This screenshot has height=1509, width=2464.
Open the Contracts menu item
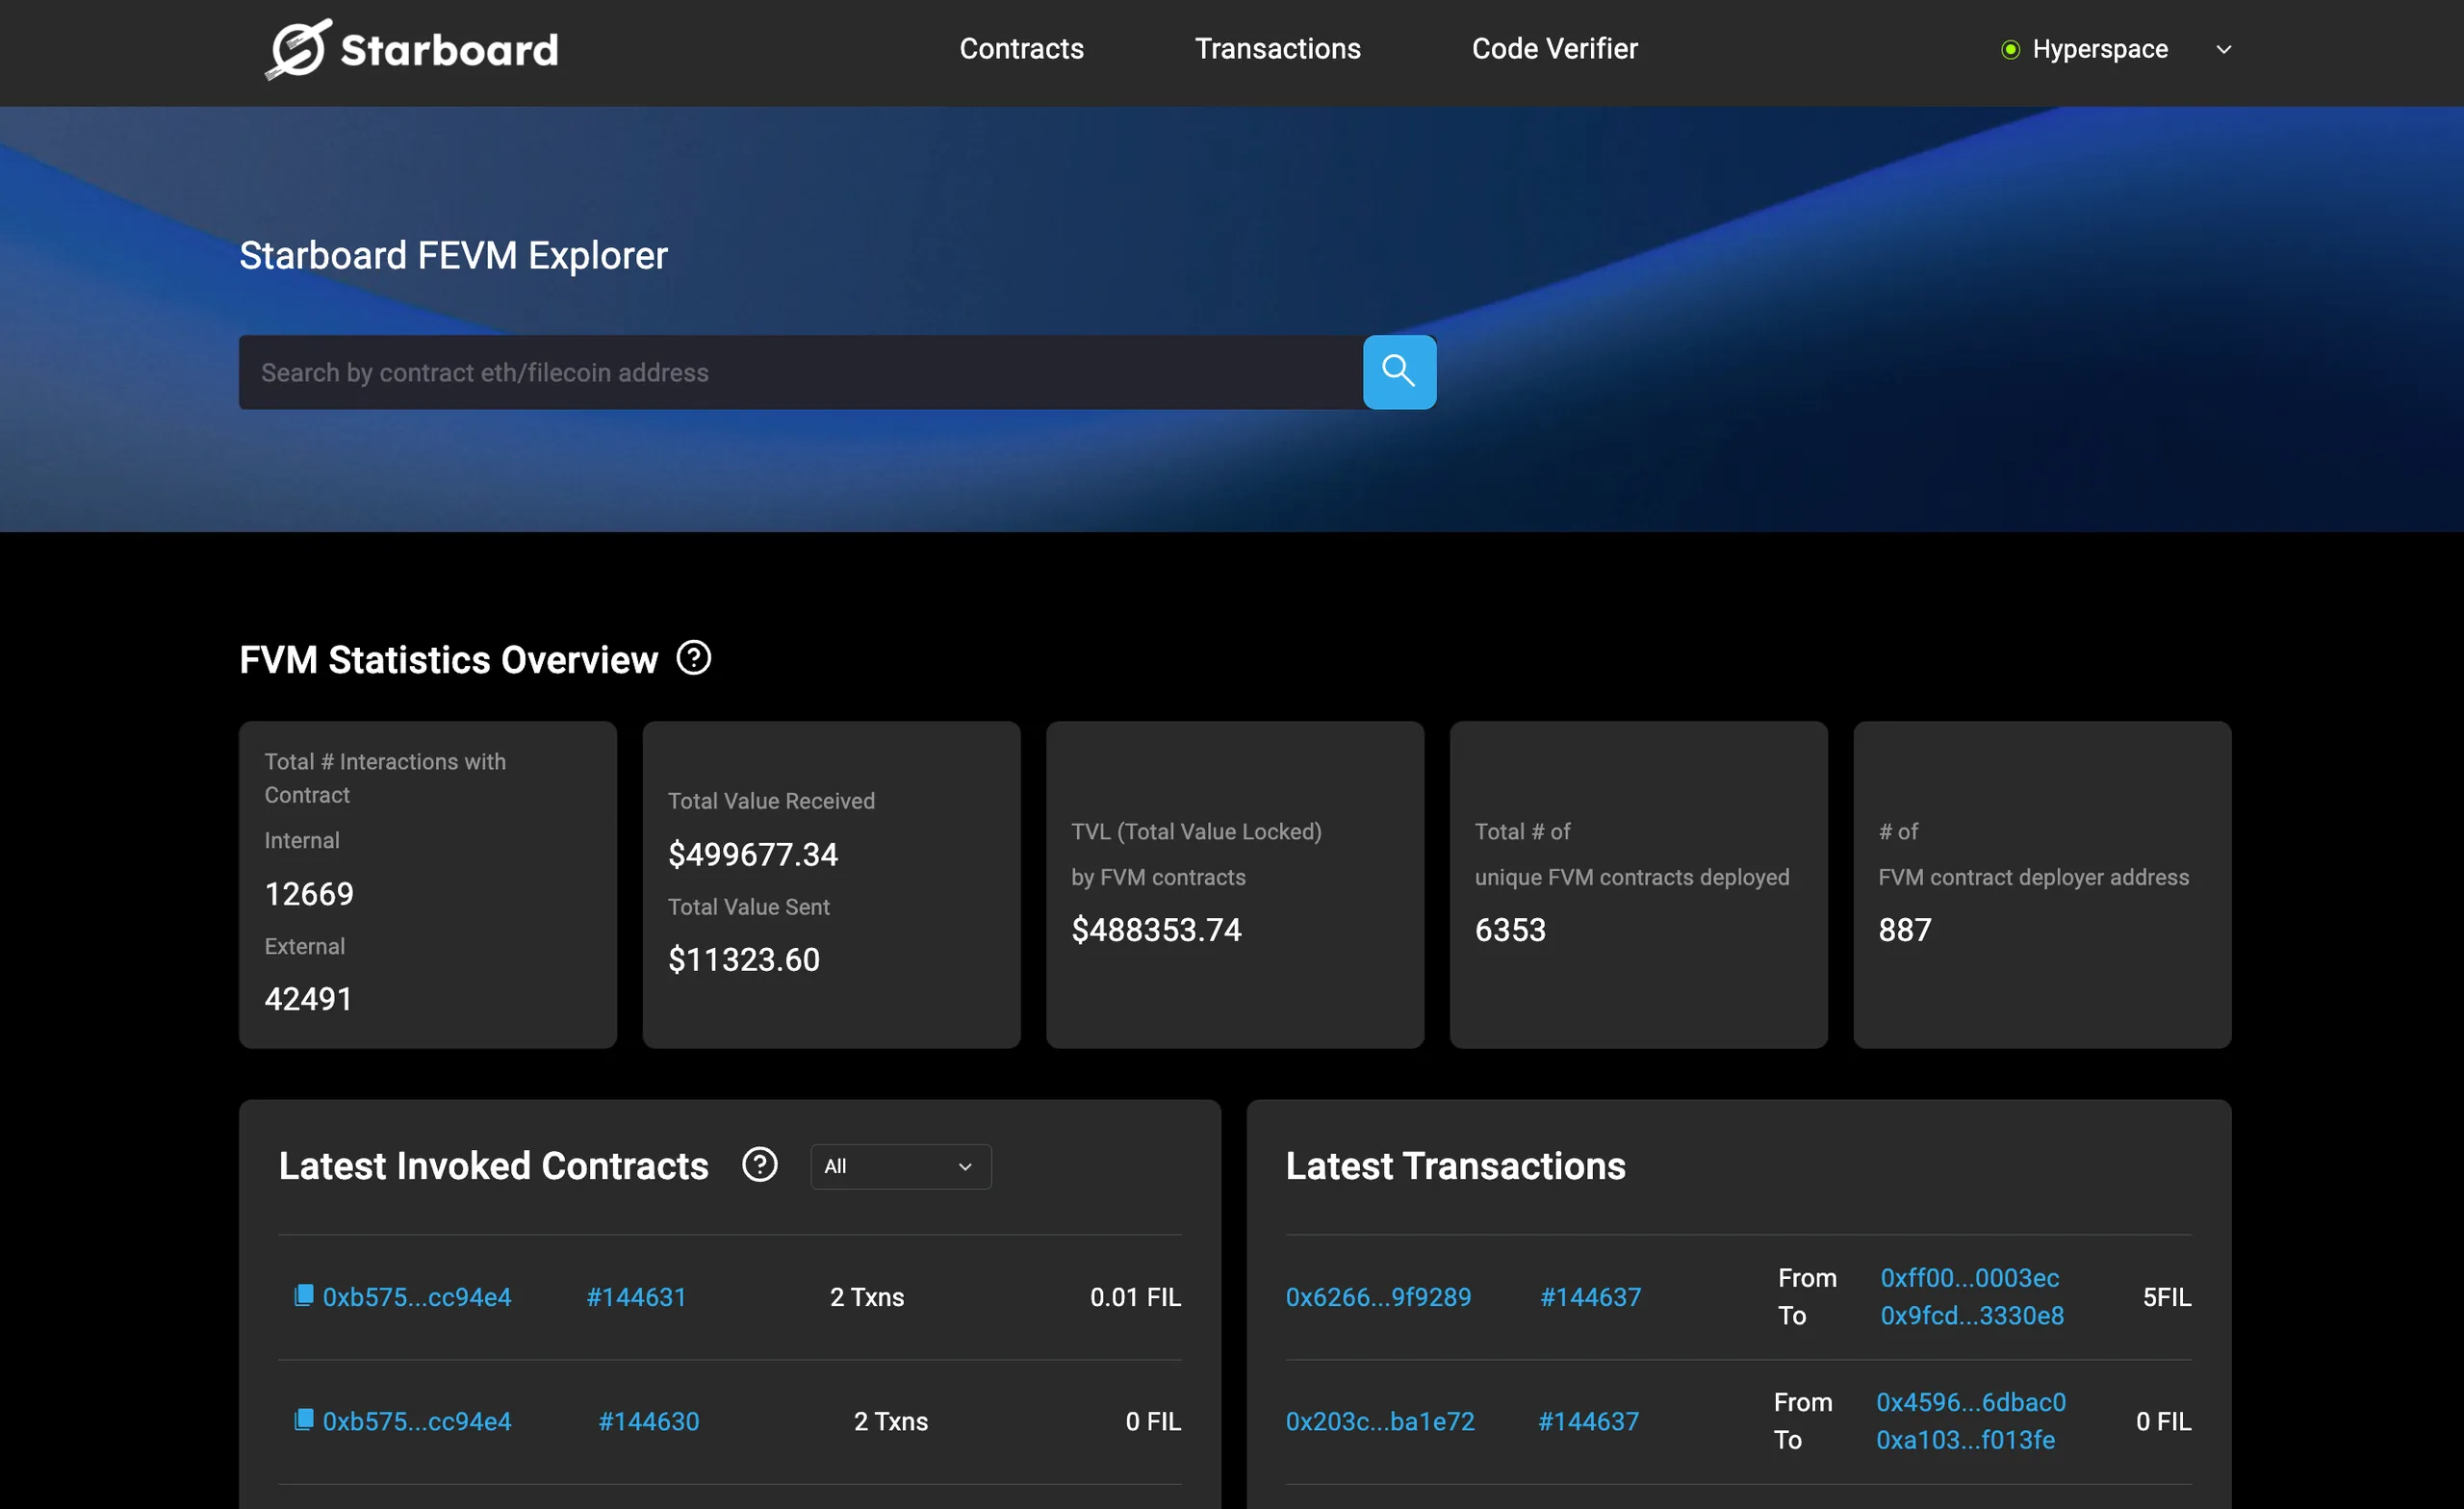point(1021,49)
